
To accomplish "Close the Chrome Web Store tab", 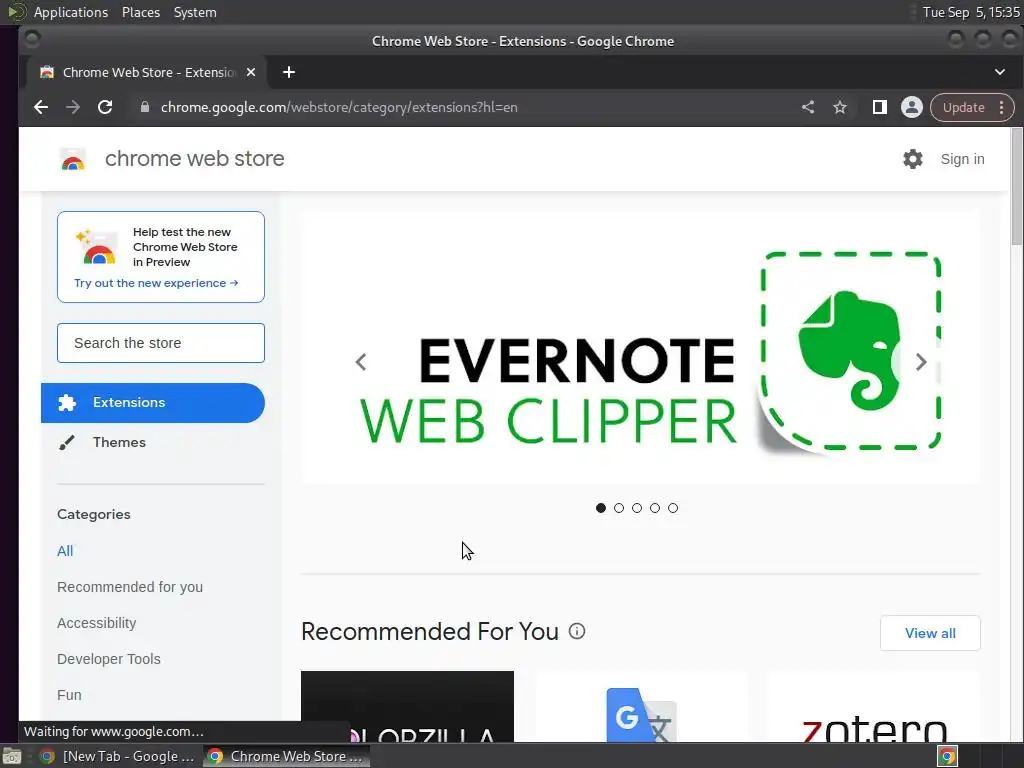I will (x=251, y=72).
